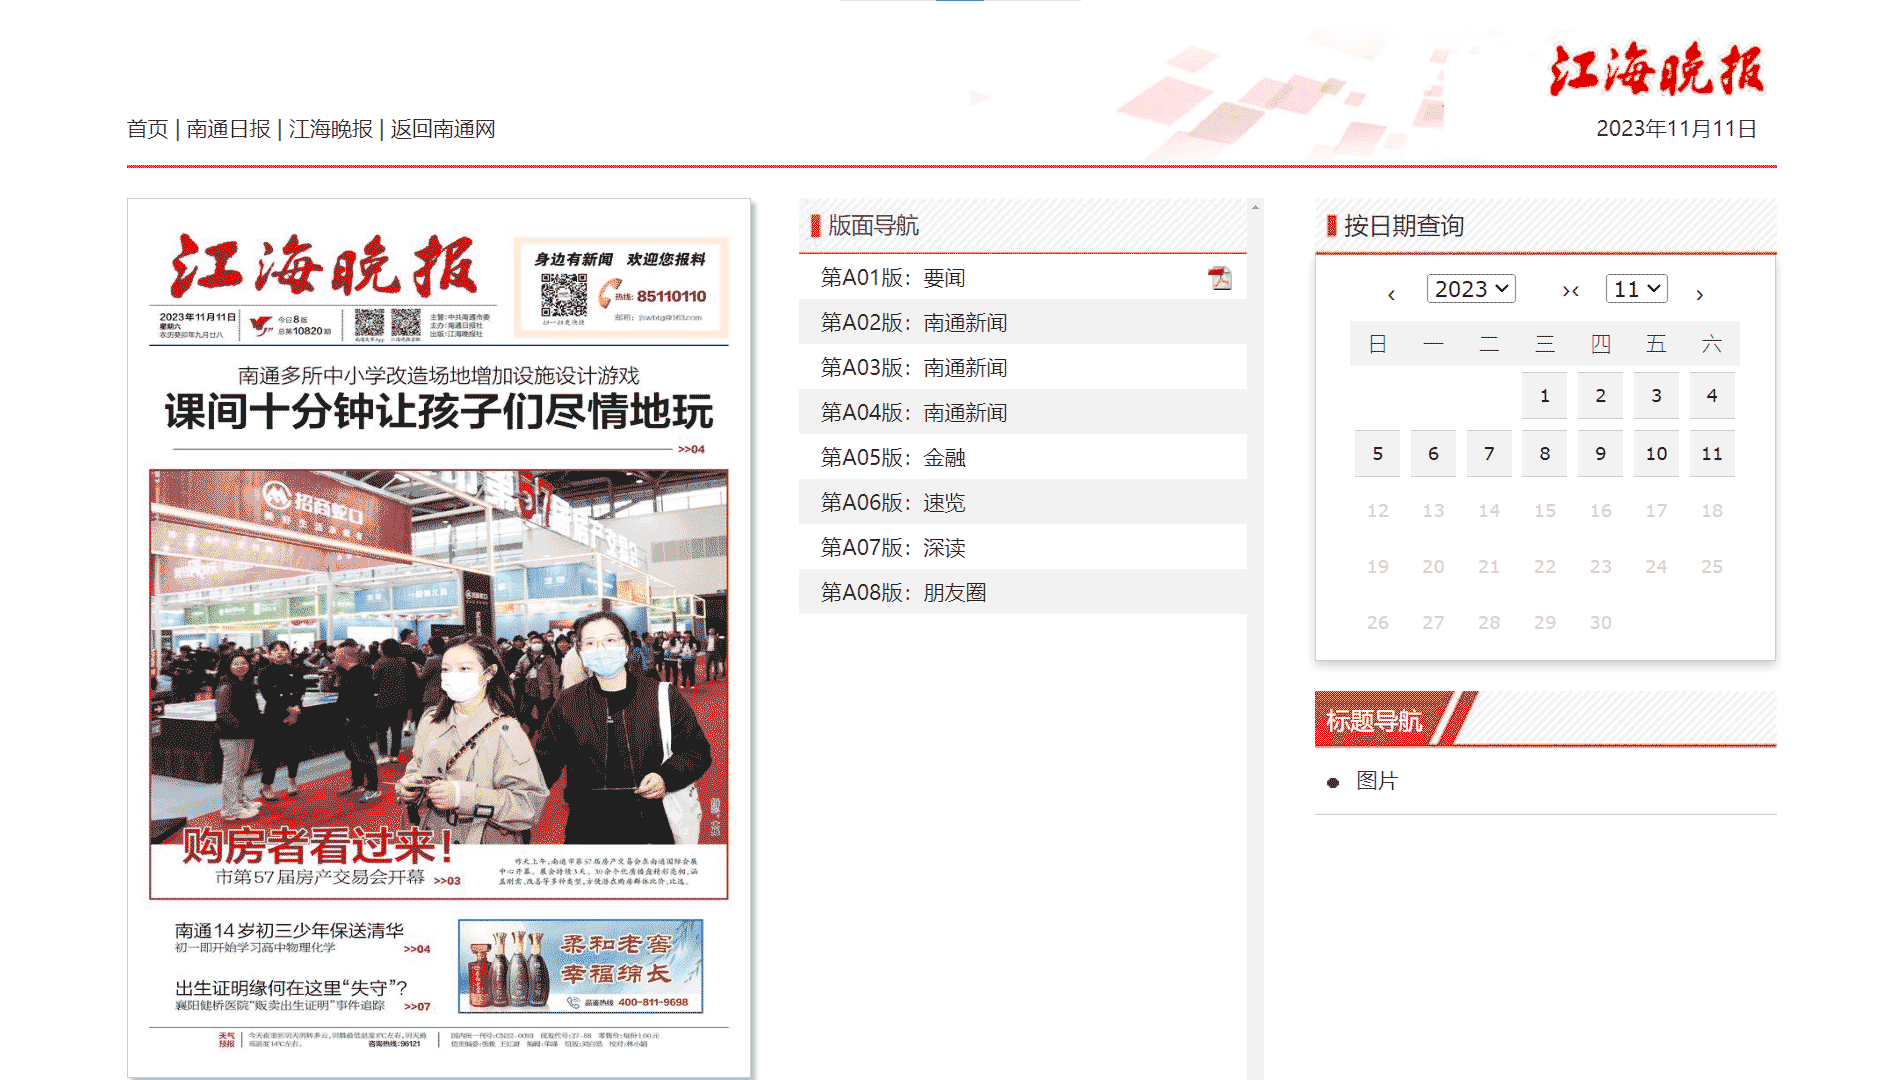
Task: Open the 江海晚报 navigation link
Action: click(330, 129)
